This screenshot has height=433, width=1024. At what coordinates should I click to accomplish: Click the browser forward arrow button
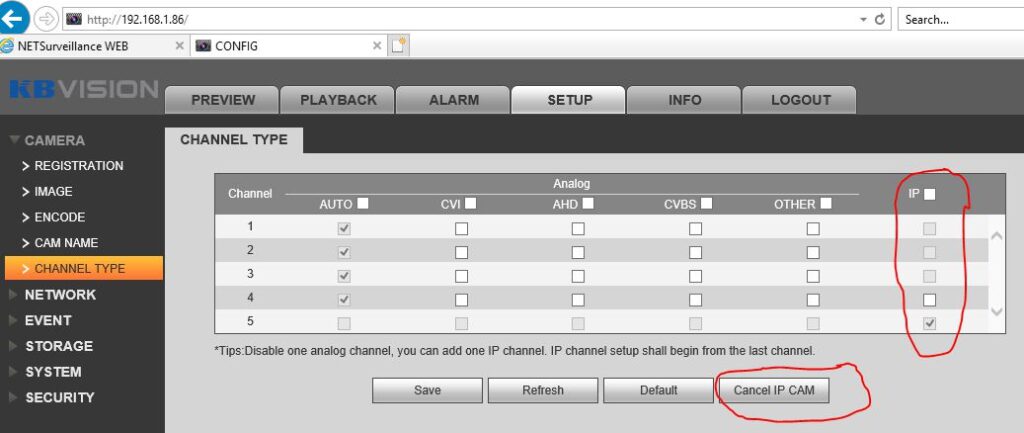coord(46,19)
